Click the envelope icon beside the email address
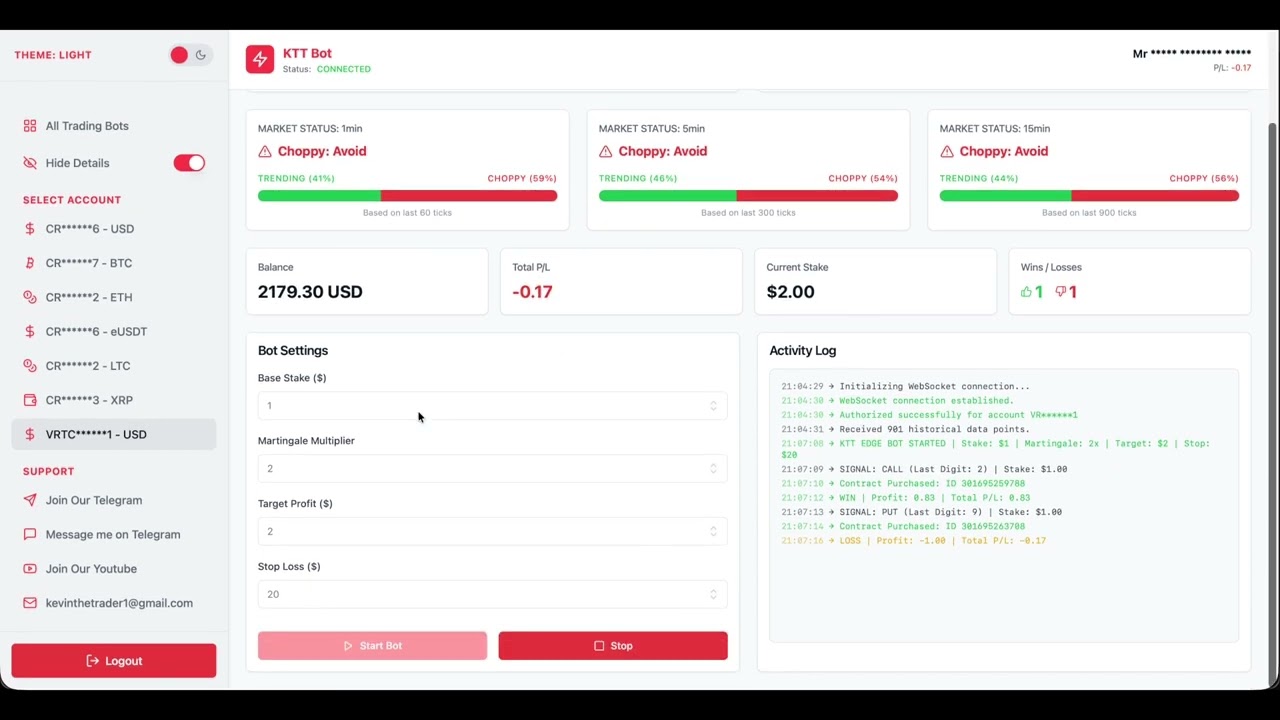 (x=30, y=603)
